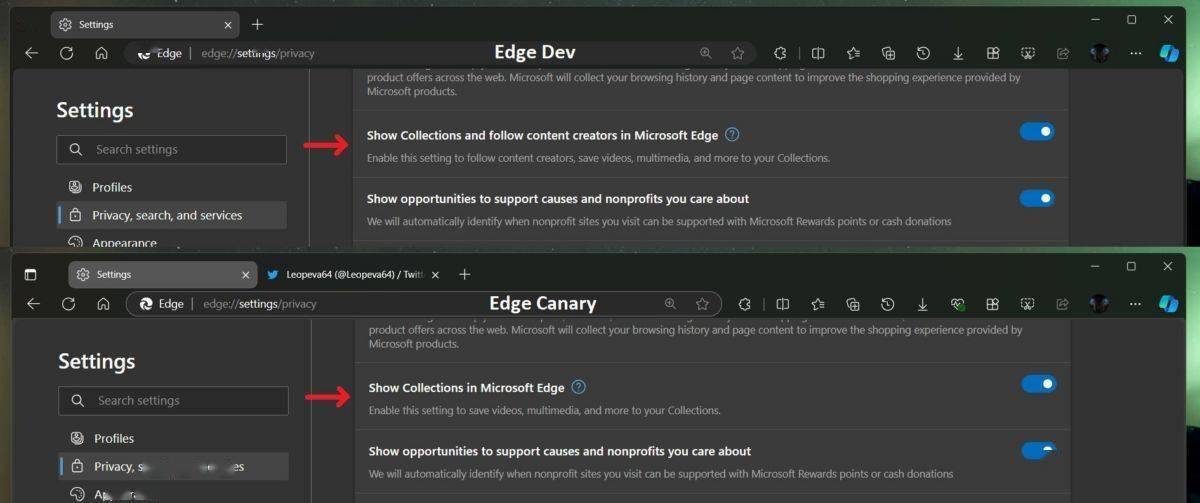Open help icon beside Canary Show Collections setting

point(578,387)
